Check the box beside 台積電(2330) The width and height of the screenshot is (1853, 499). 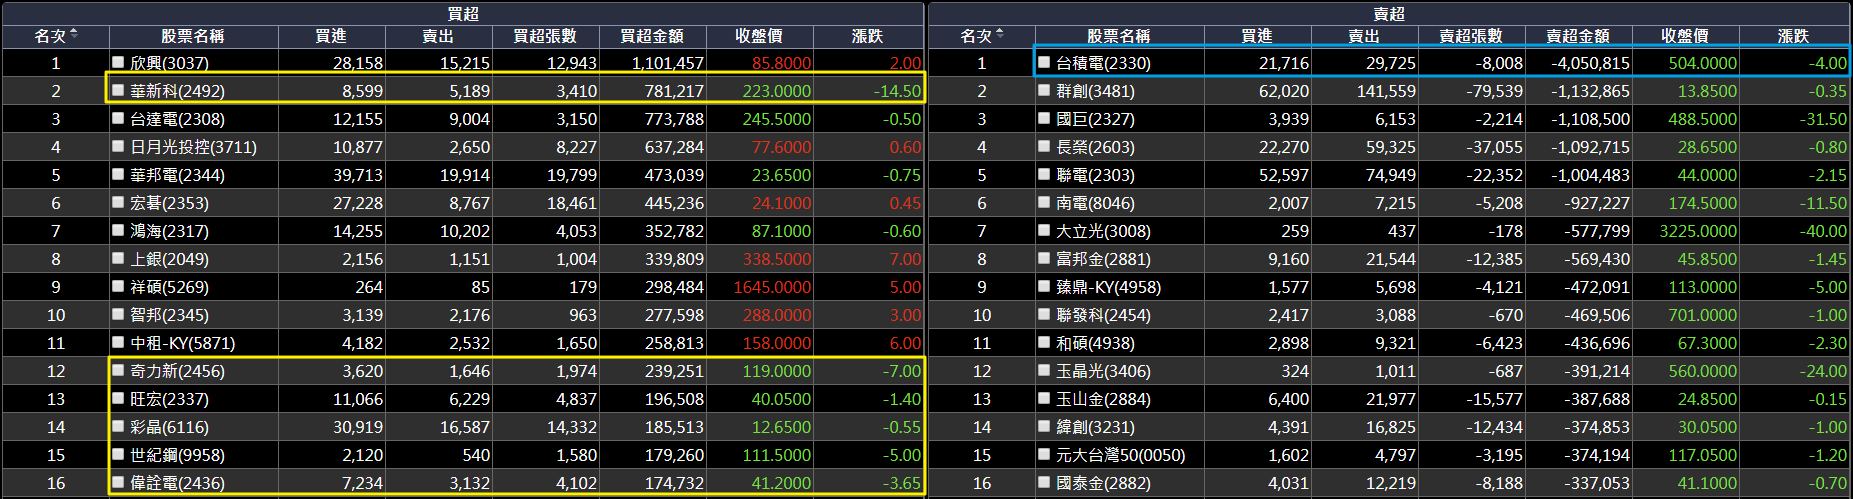1044,62
